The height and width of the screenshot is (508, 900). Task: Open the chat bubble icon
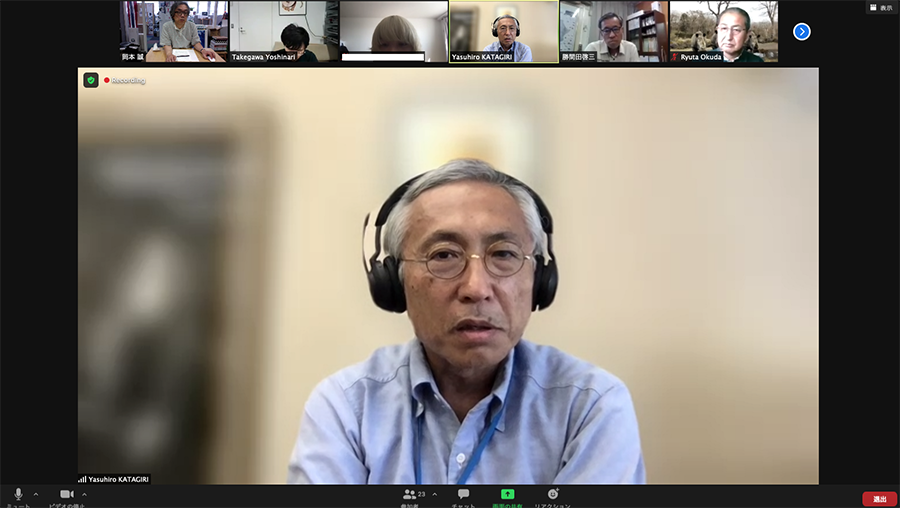tap(463, 494)
